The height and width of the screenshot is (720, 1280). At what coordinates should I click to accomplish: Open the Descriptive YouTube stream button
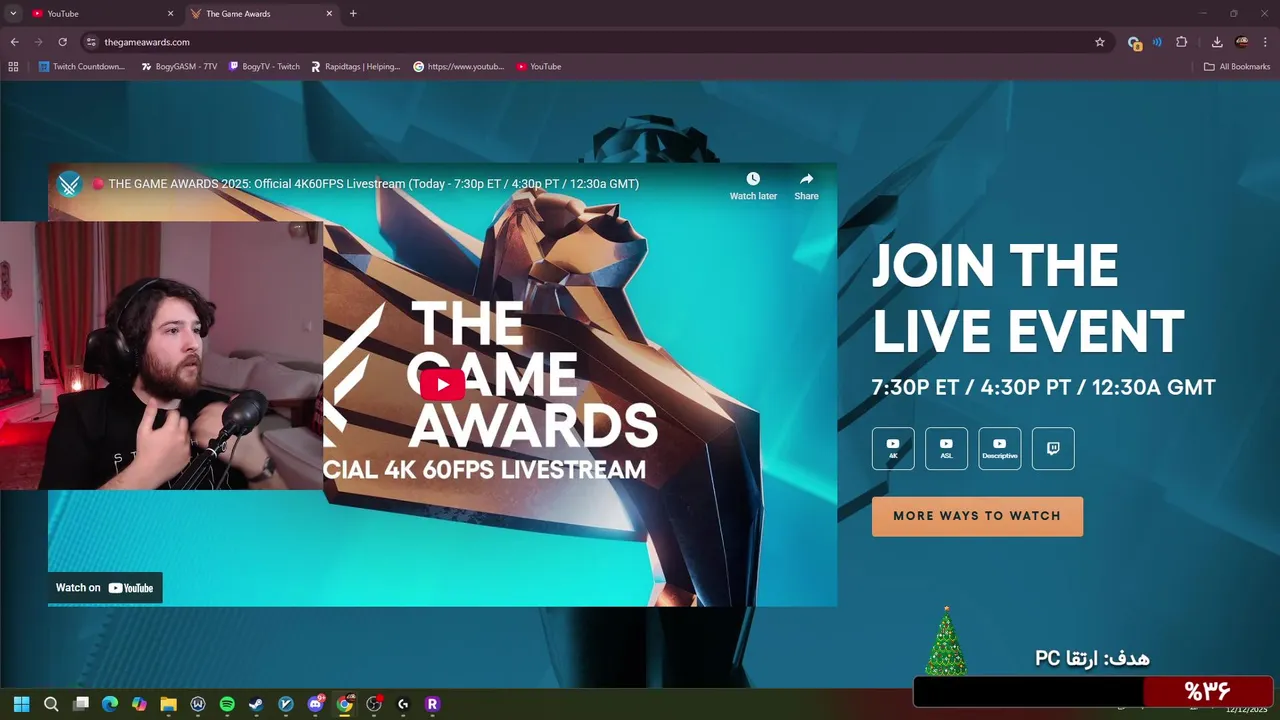pyautogui.click(x=1000, y=448)
